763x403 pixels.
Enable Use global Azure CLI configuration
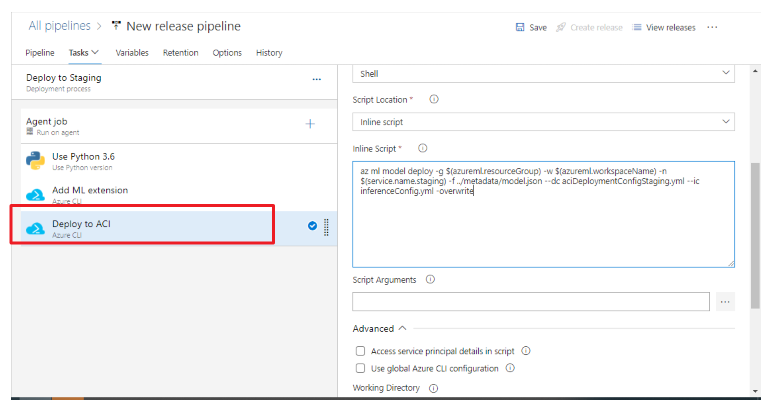[x=360, y=368]
